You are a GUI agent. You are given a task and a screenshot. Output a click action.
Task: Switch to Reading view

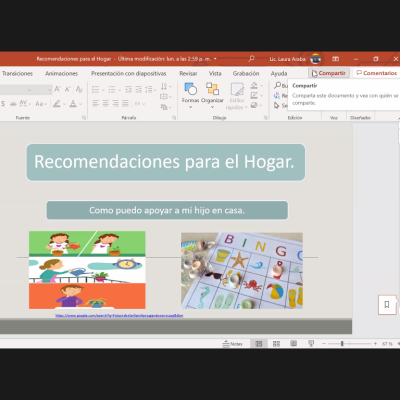pos(294,344)
